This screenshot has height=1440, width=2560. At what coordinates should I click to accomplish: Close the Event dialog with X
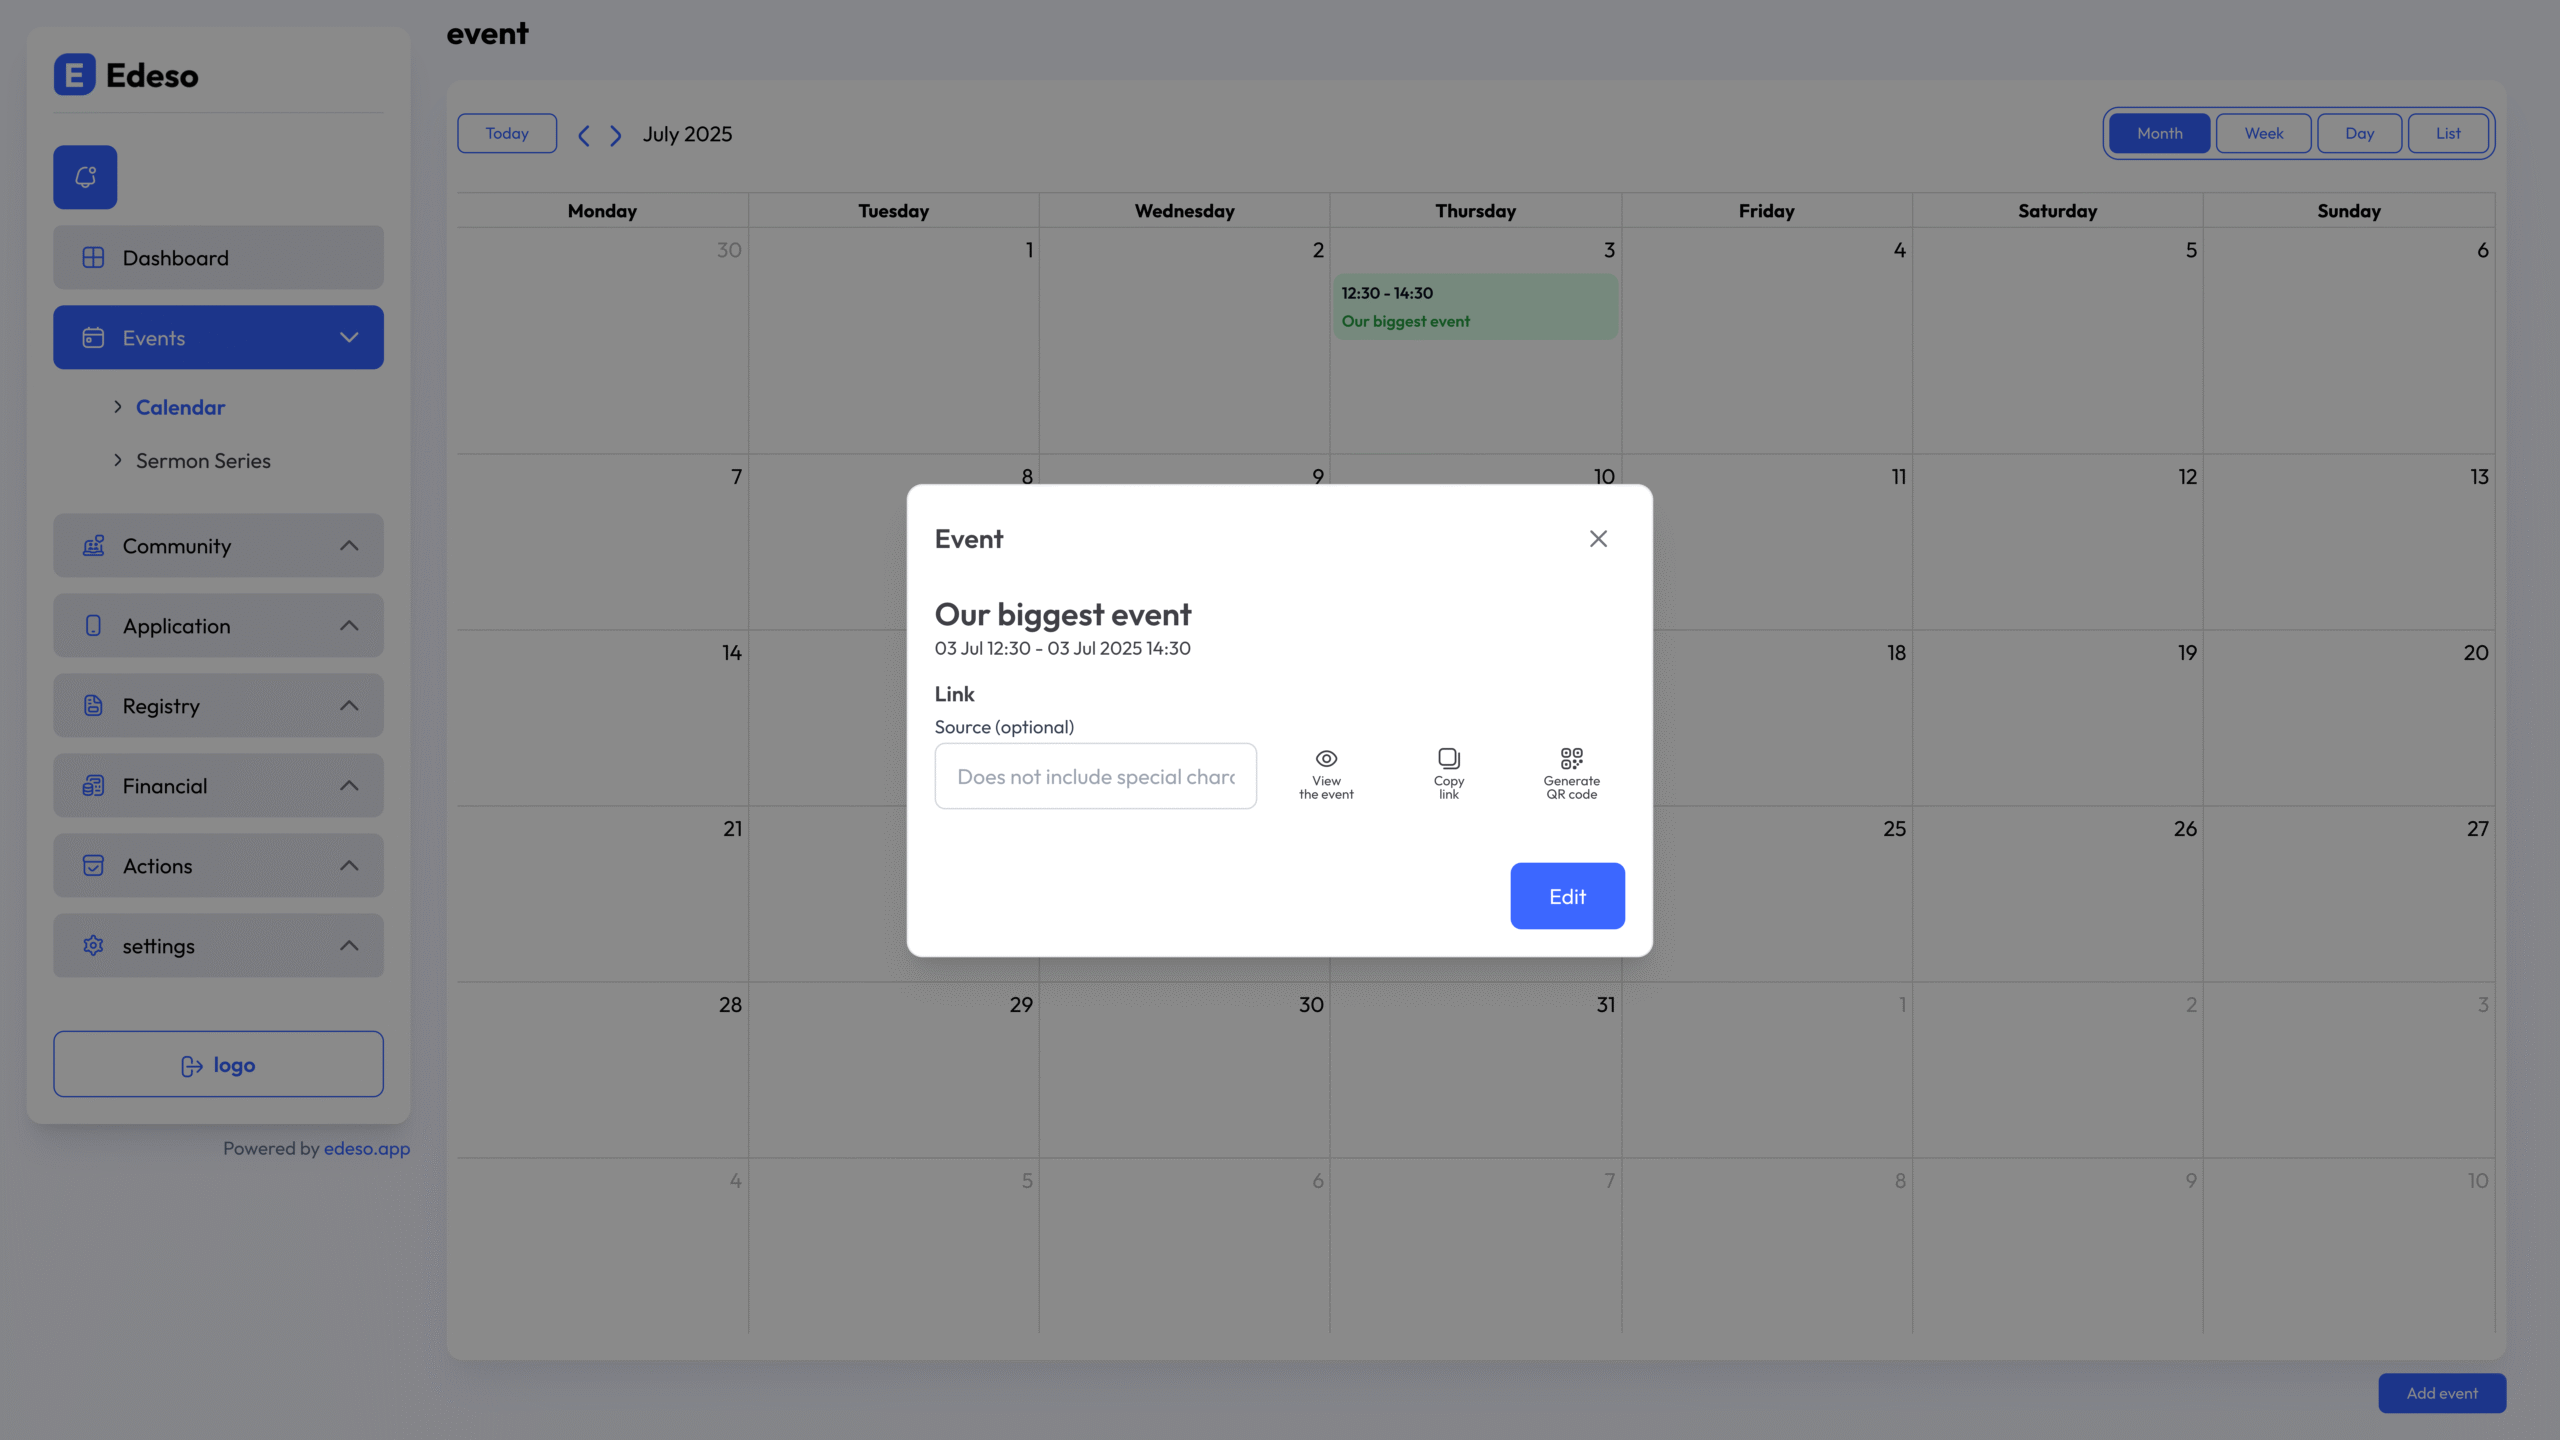coord(1598,539)
